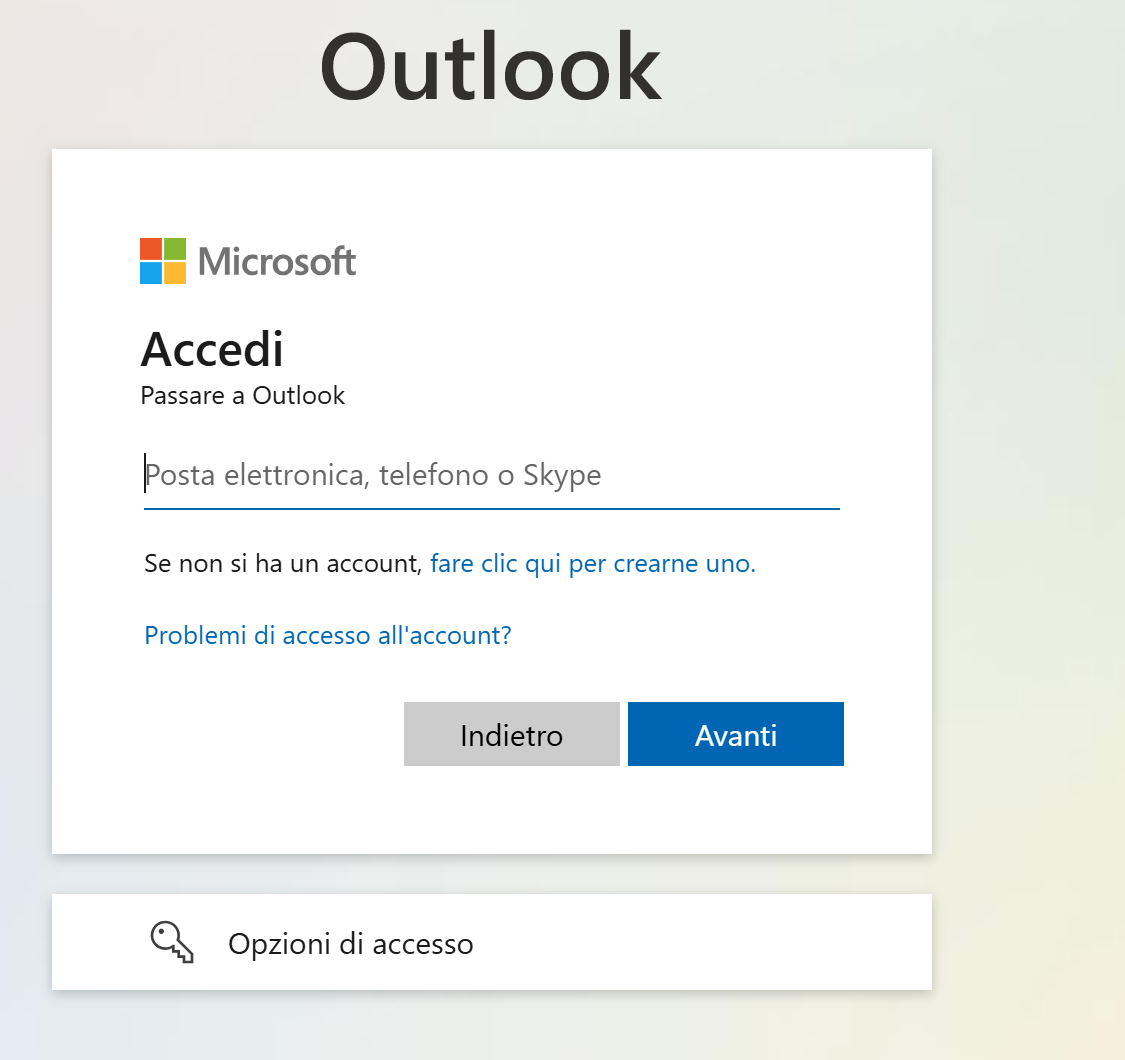Click the green square of Microsoft logo
Screen dimensions: 1125x1060
point(175,248)
